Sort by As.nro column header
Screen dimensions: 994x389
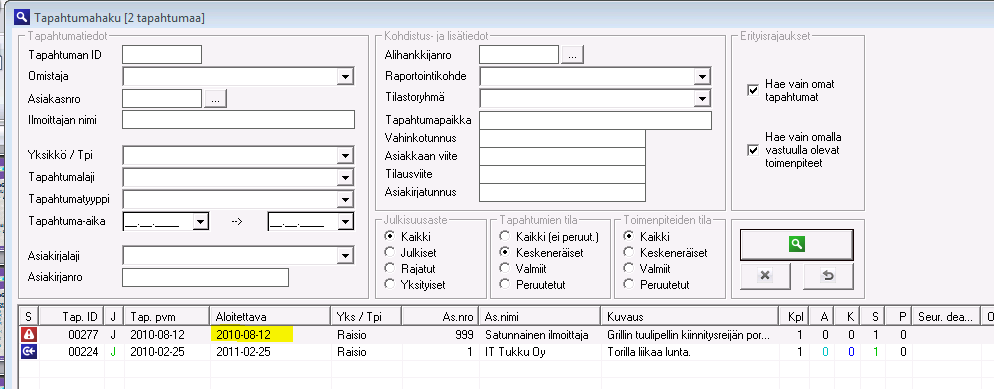point(440,316)
